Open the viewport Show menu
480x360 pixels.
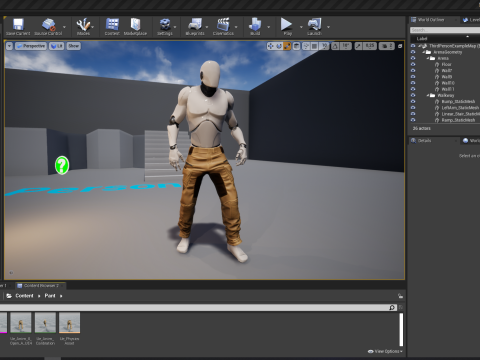[x=74, y=46]
